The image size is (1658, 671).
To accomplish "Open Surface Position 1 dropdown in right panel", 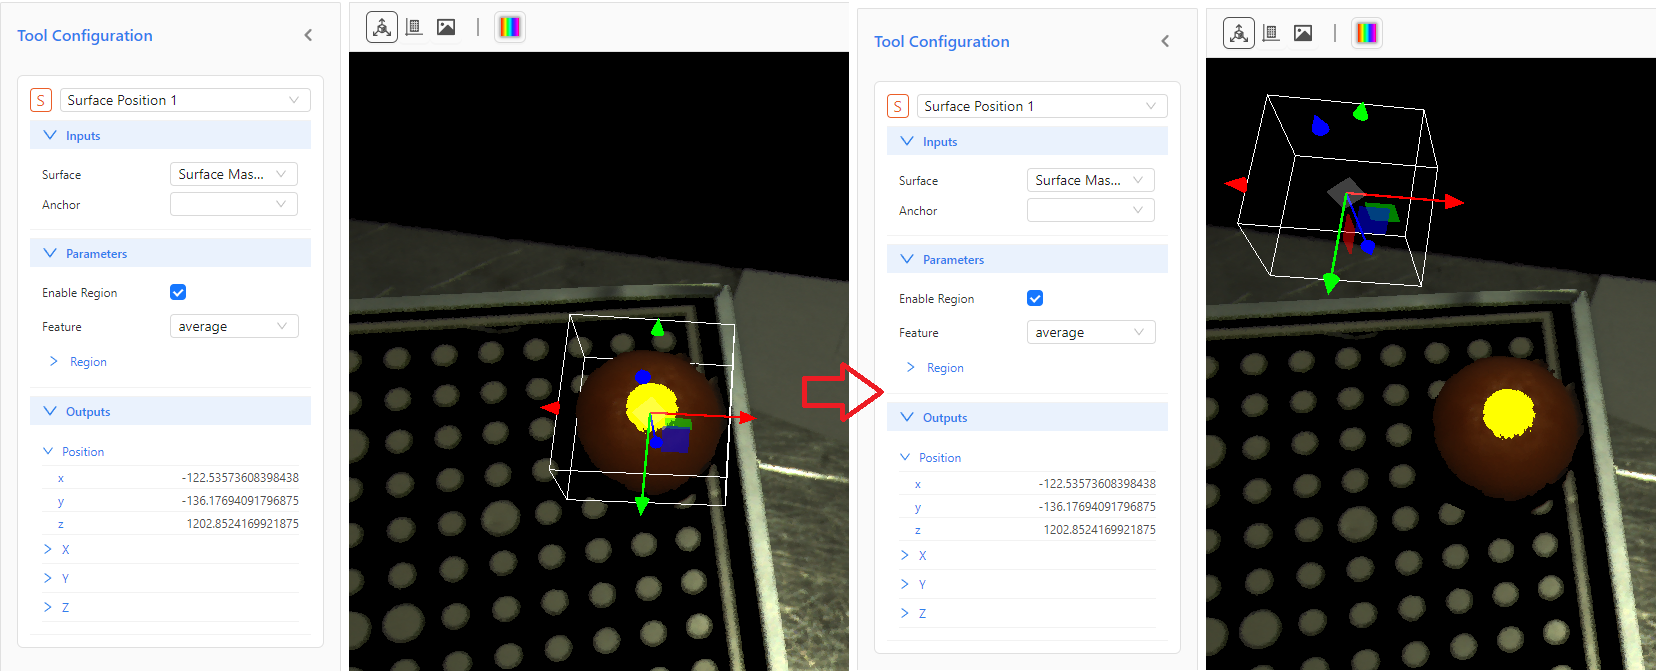I will click(x=1042, y=106).
